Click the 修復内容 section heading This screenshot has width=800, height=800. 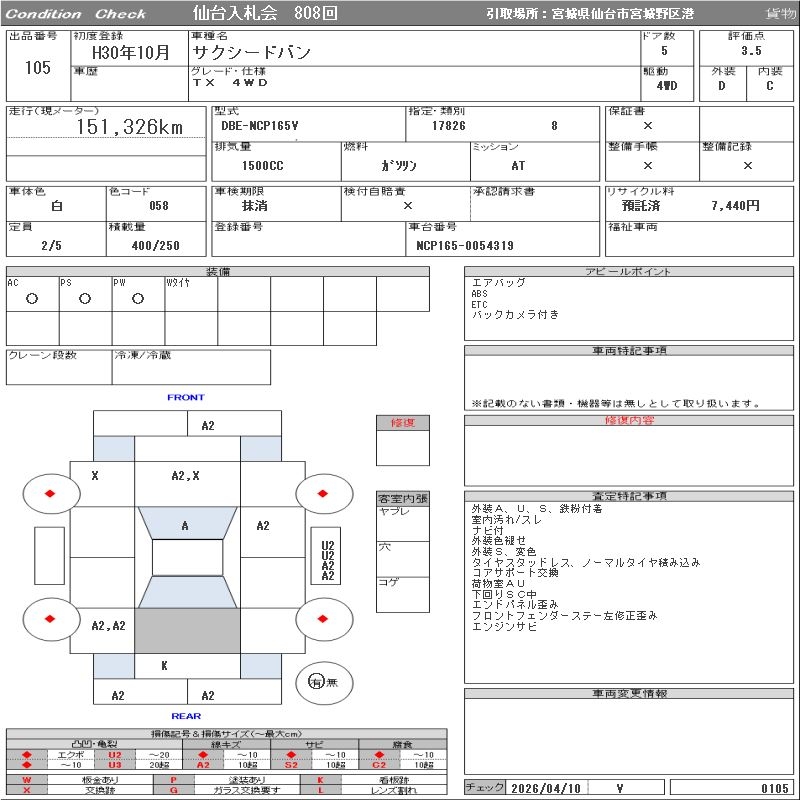pos(629,421)
